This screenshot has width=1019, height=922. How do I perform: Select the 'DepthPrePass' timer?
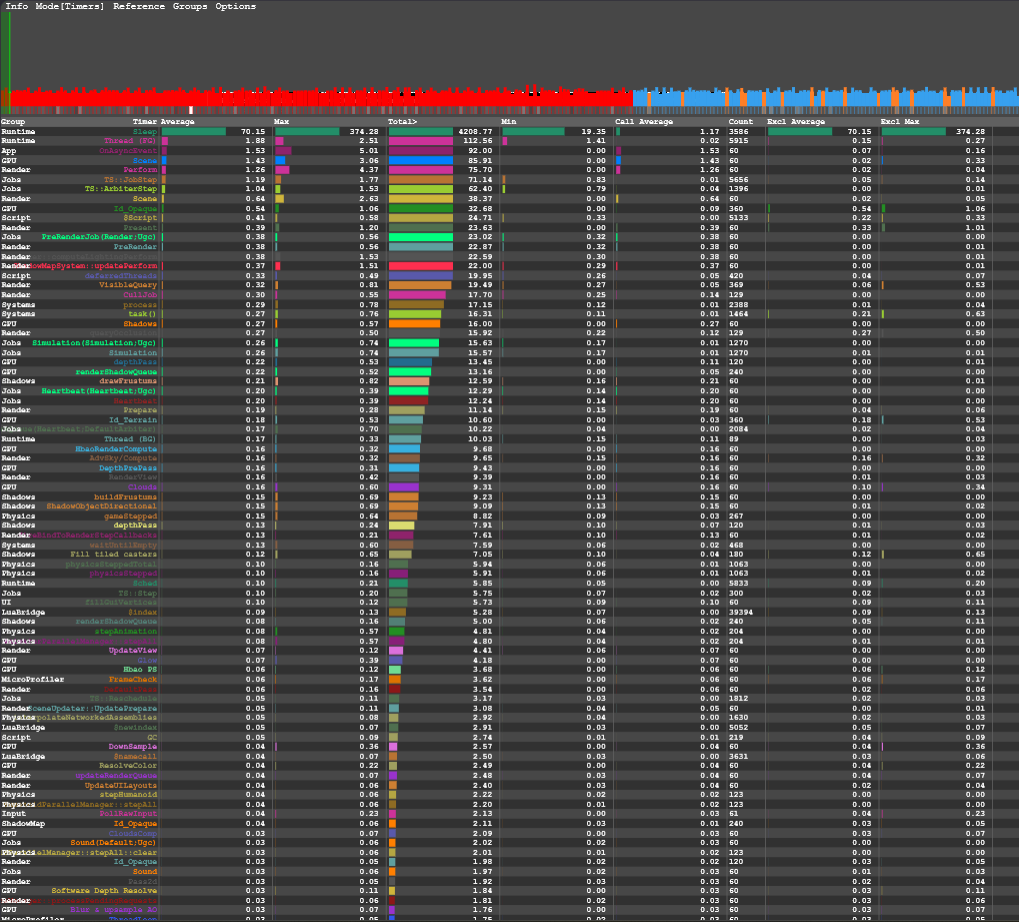(128, 468)
